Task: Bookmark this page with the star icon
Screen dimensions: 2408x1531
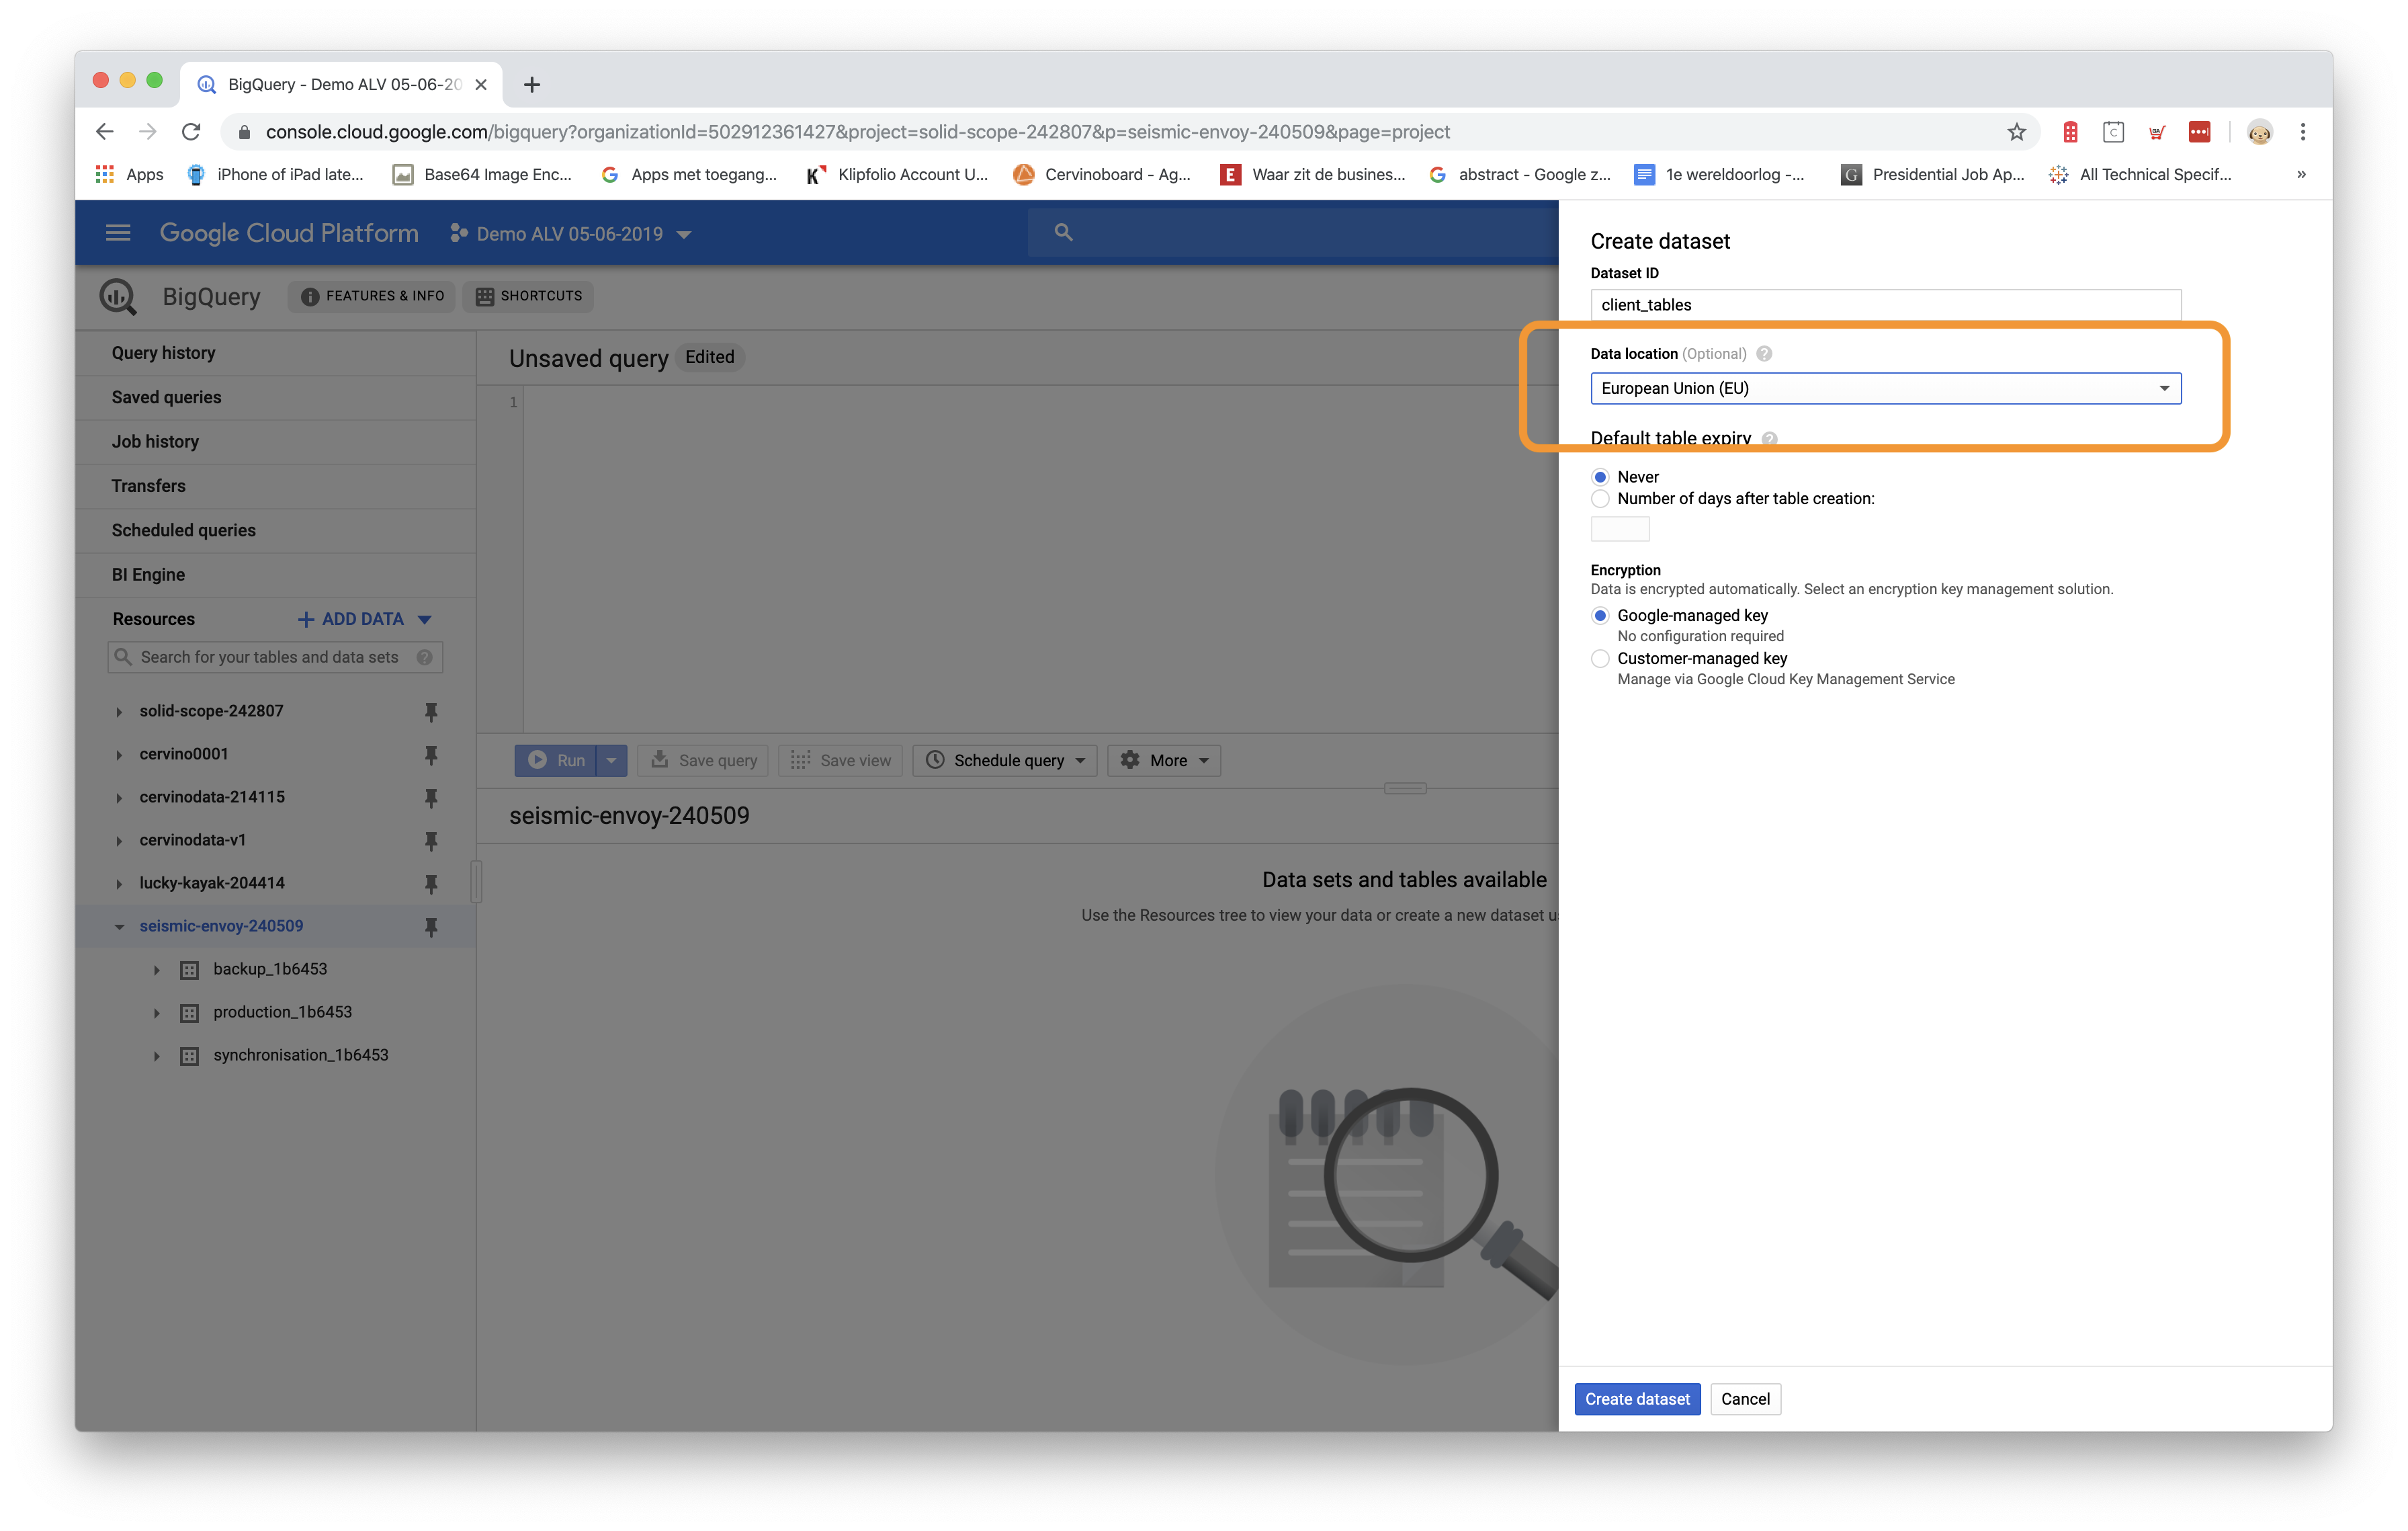Action: (x=2016, y=132)
